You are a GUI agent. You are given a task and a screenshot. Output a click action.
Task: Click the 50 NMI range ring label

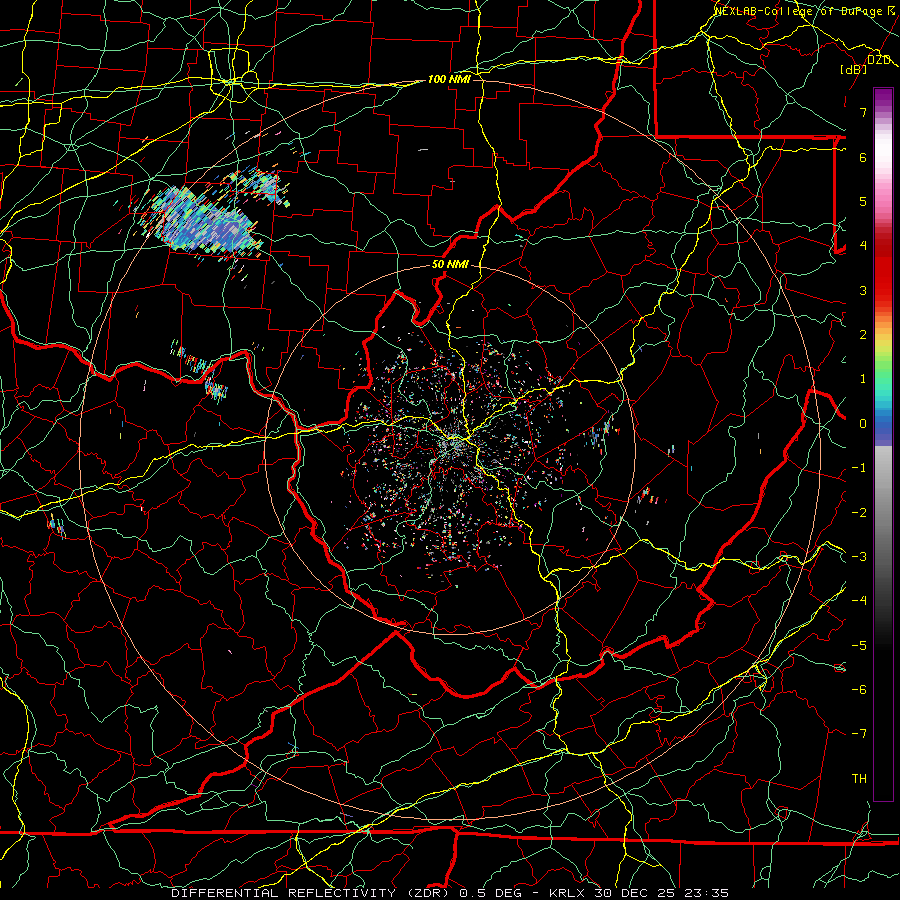click(450, 265)
